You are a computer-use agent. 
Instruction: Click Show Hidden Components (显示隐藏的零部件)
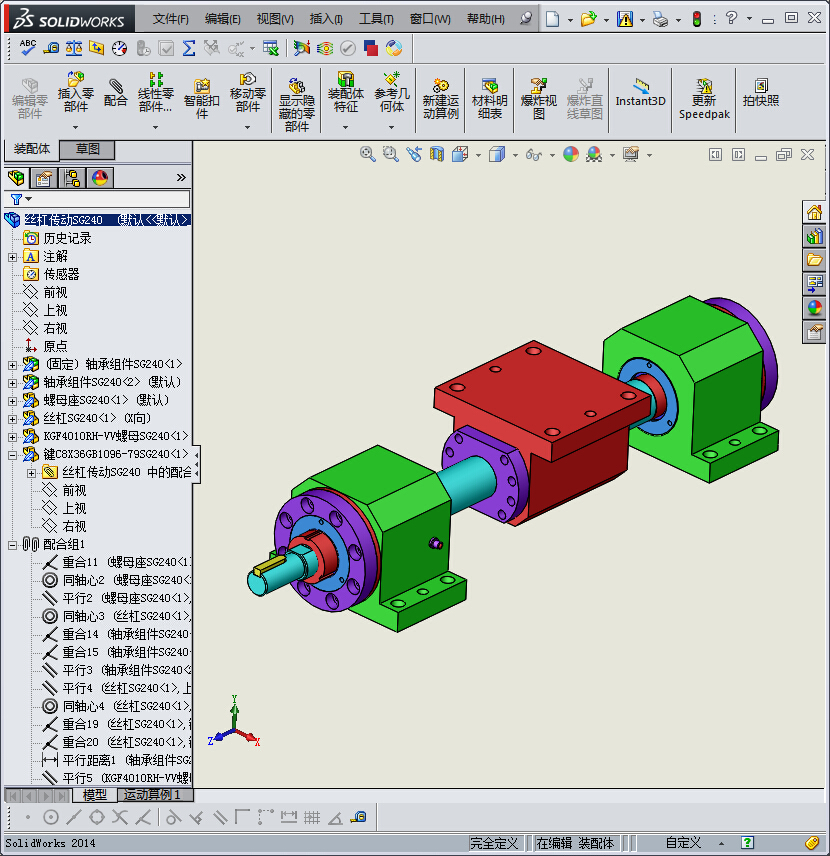coord(297,104)
